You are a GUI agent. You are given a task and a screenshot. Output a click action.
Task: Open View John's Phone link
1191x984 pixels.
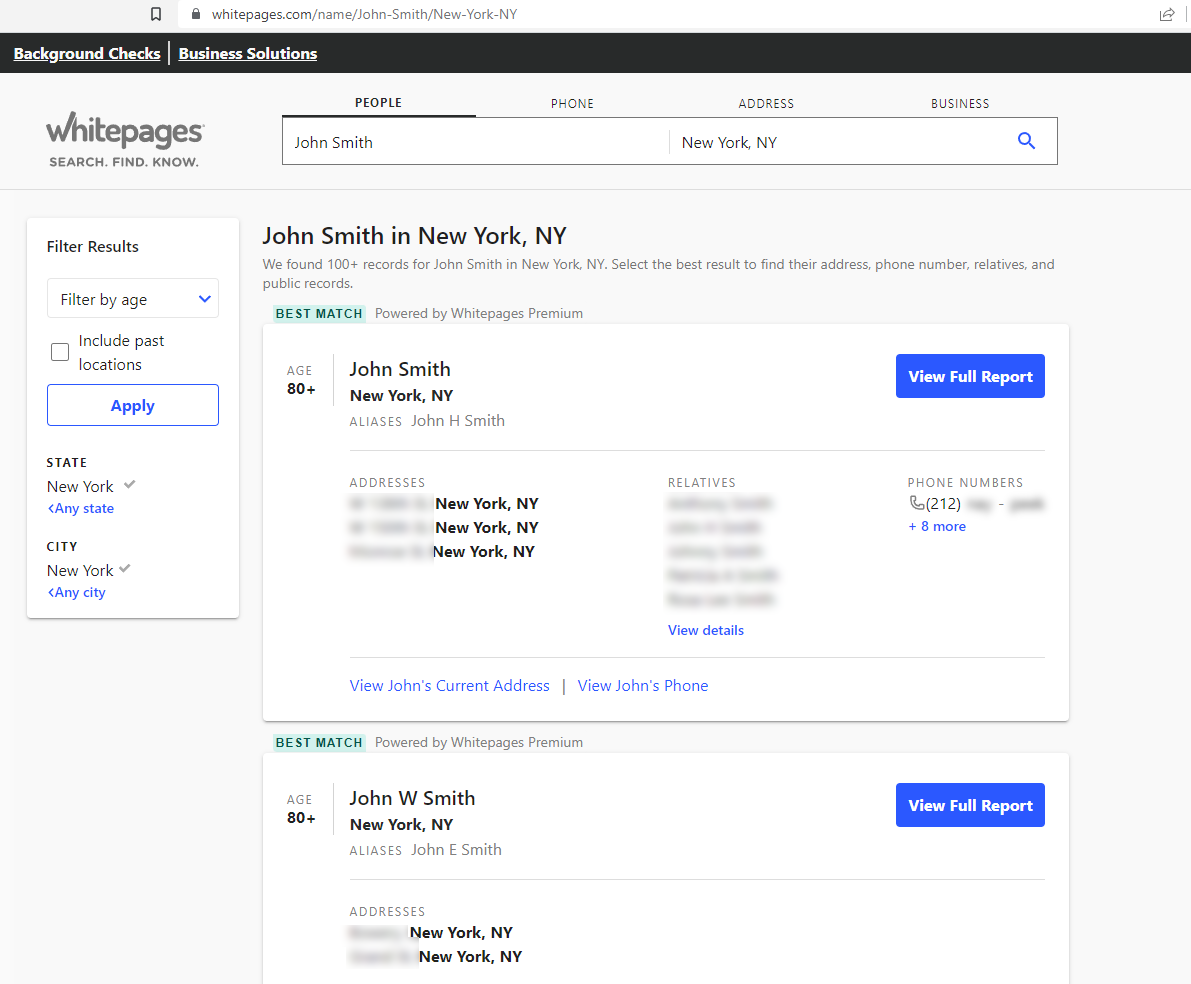643,685
